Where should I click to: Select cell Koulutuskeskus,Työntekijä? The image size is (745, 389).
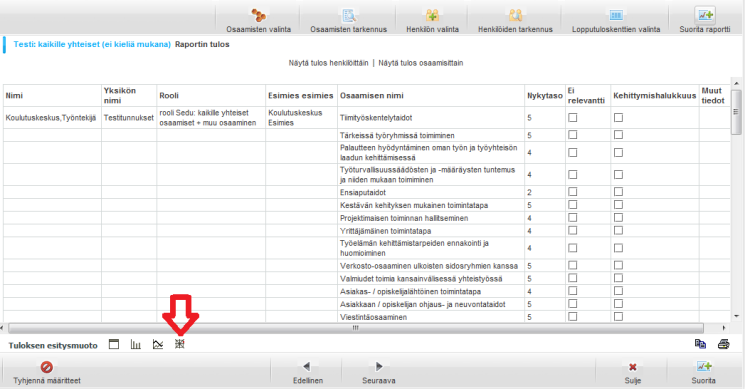pyautogui.click(x=51, y=118)
